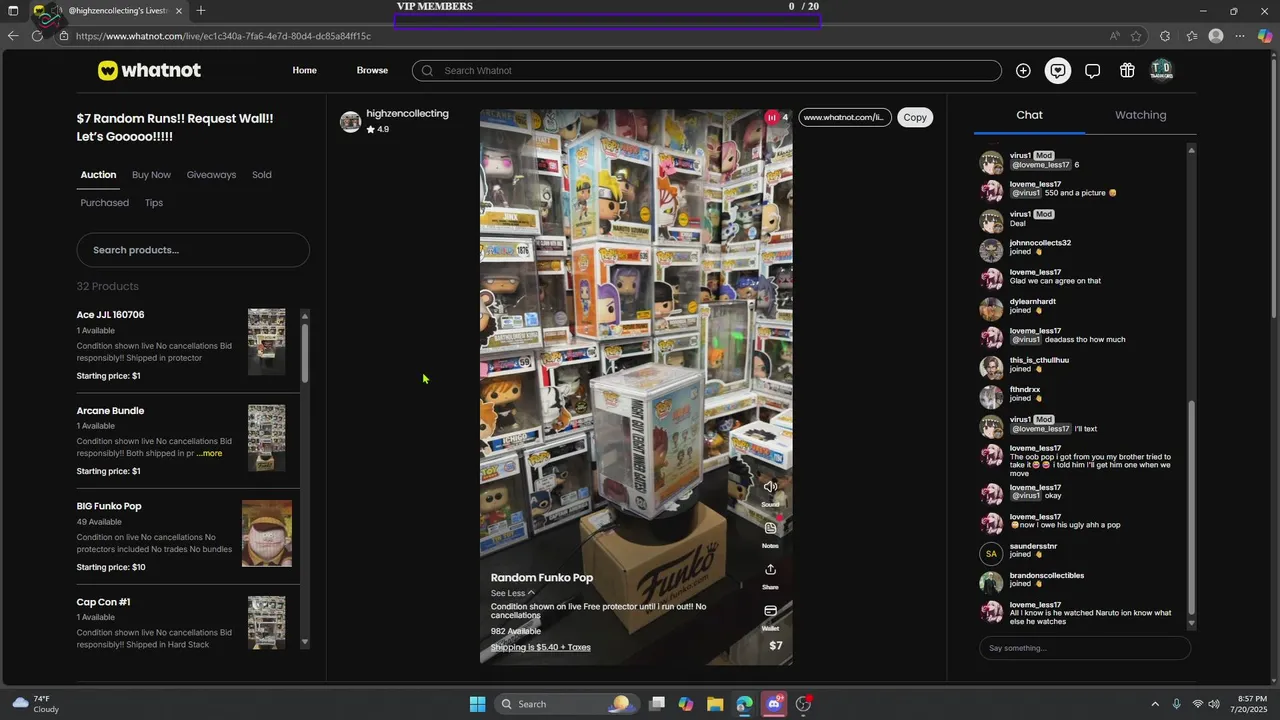The width and height of the screenshot is (1280, 720).
Task: Click the $7 price on the stream
Action: coord(775,645)
